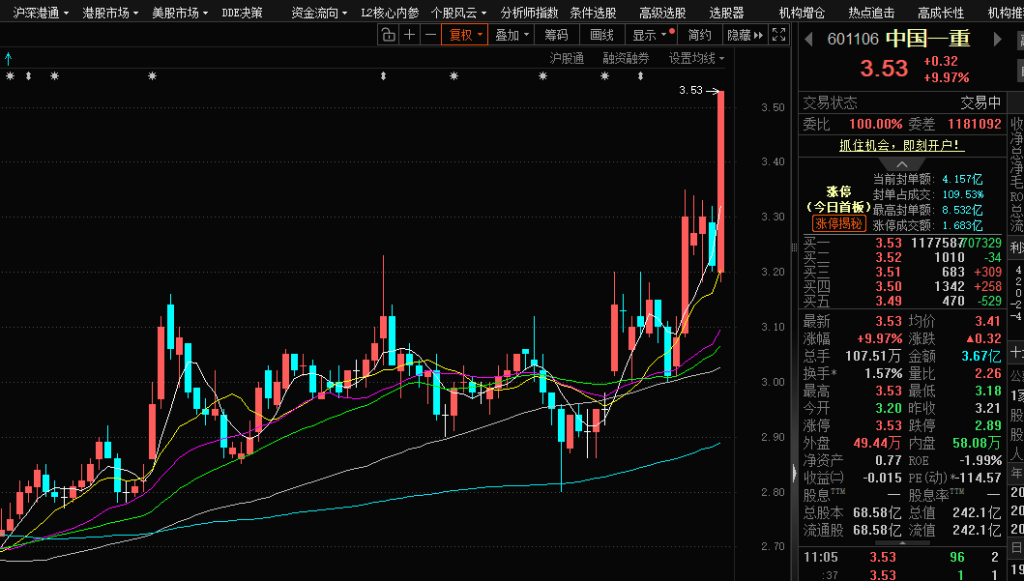
Task: Open the 复权 dropdown
Action: click(x=466, y=35)
